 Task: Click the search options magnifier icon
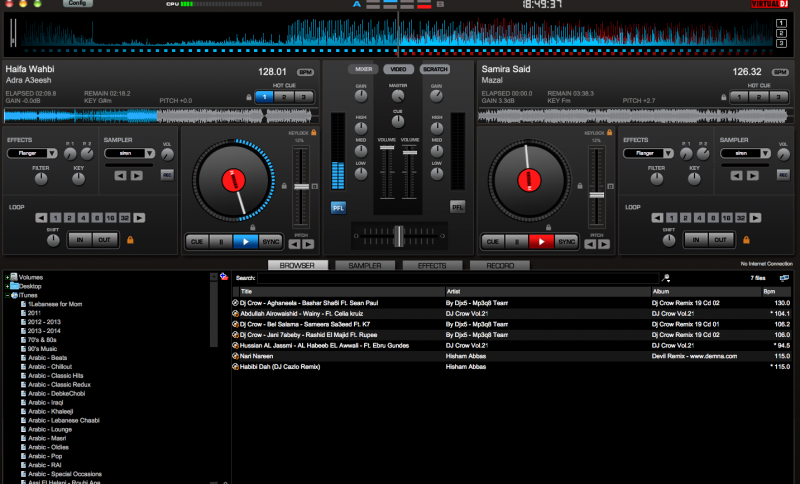(666, 278)
